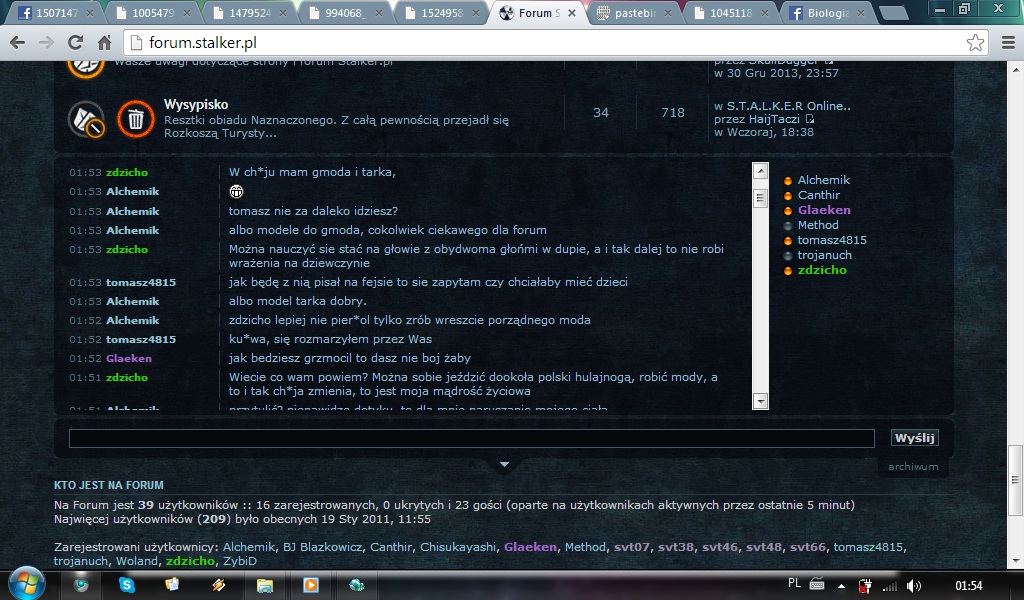This screenshot has height=600, width=1024.
Task: Click the network signal tray icon
Action: click(889, 586)
